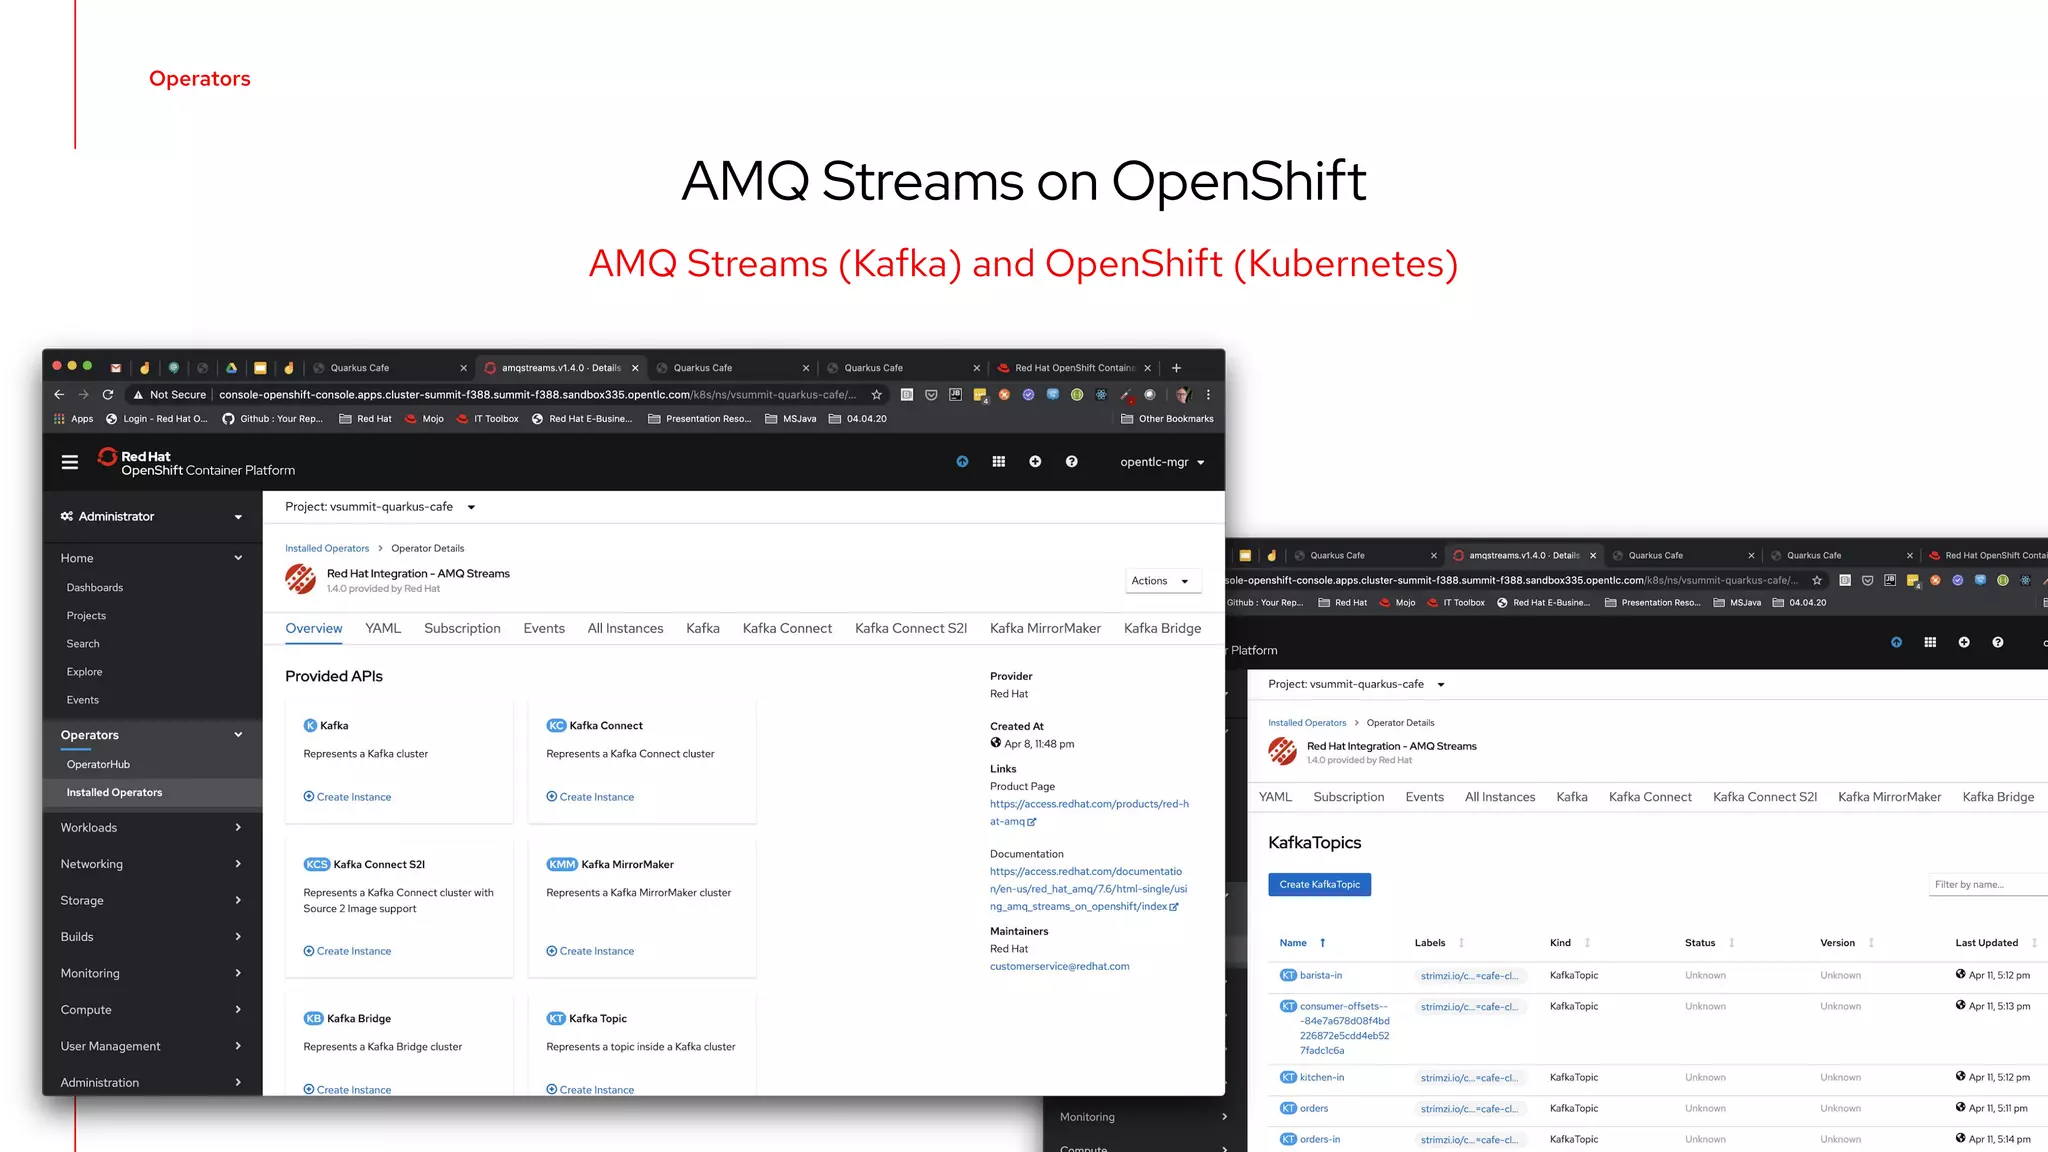Click the Installed Operators breadcrumb in the front window

point(327,548)
